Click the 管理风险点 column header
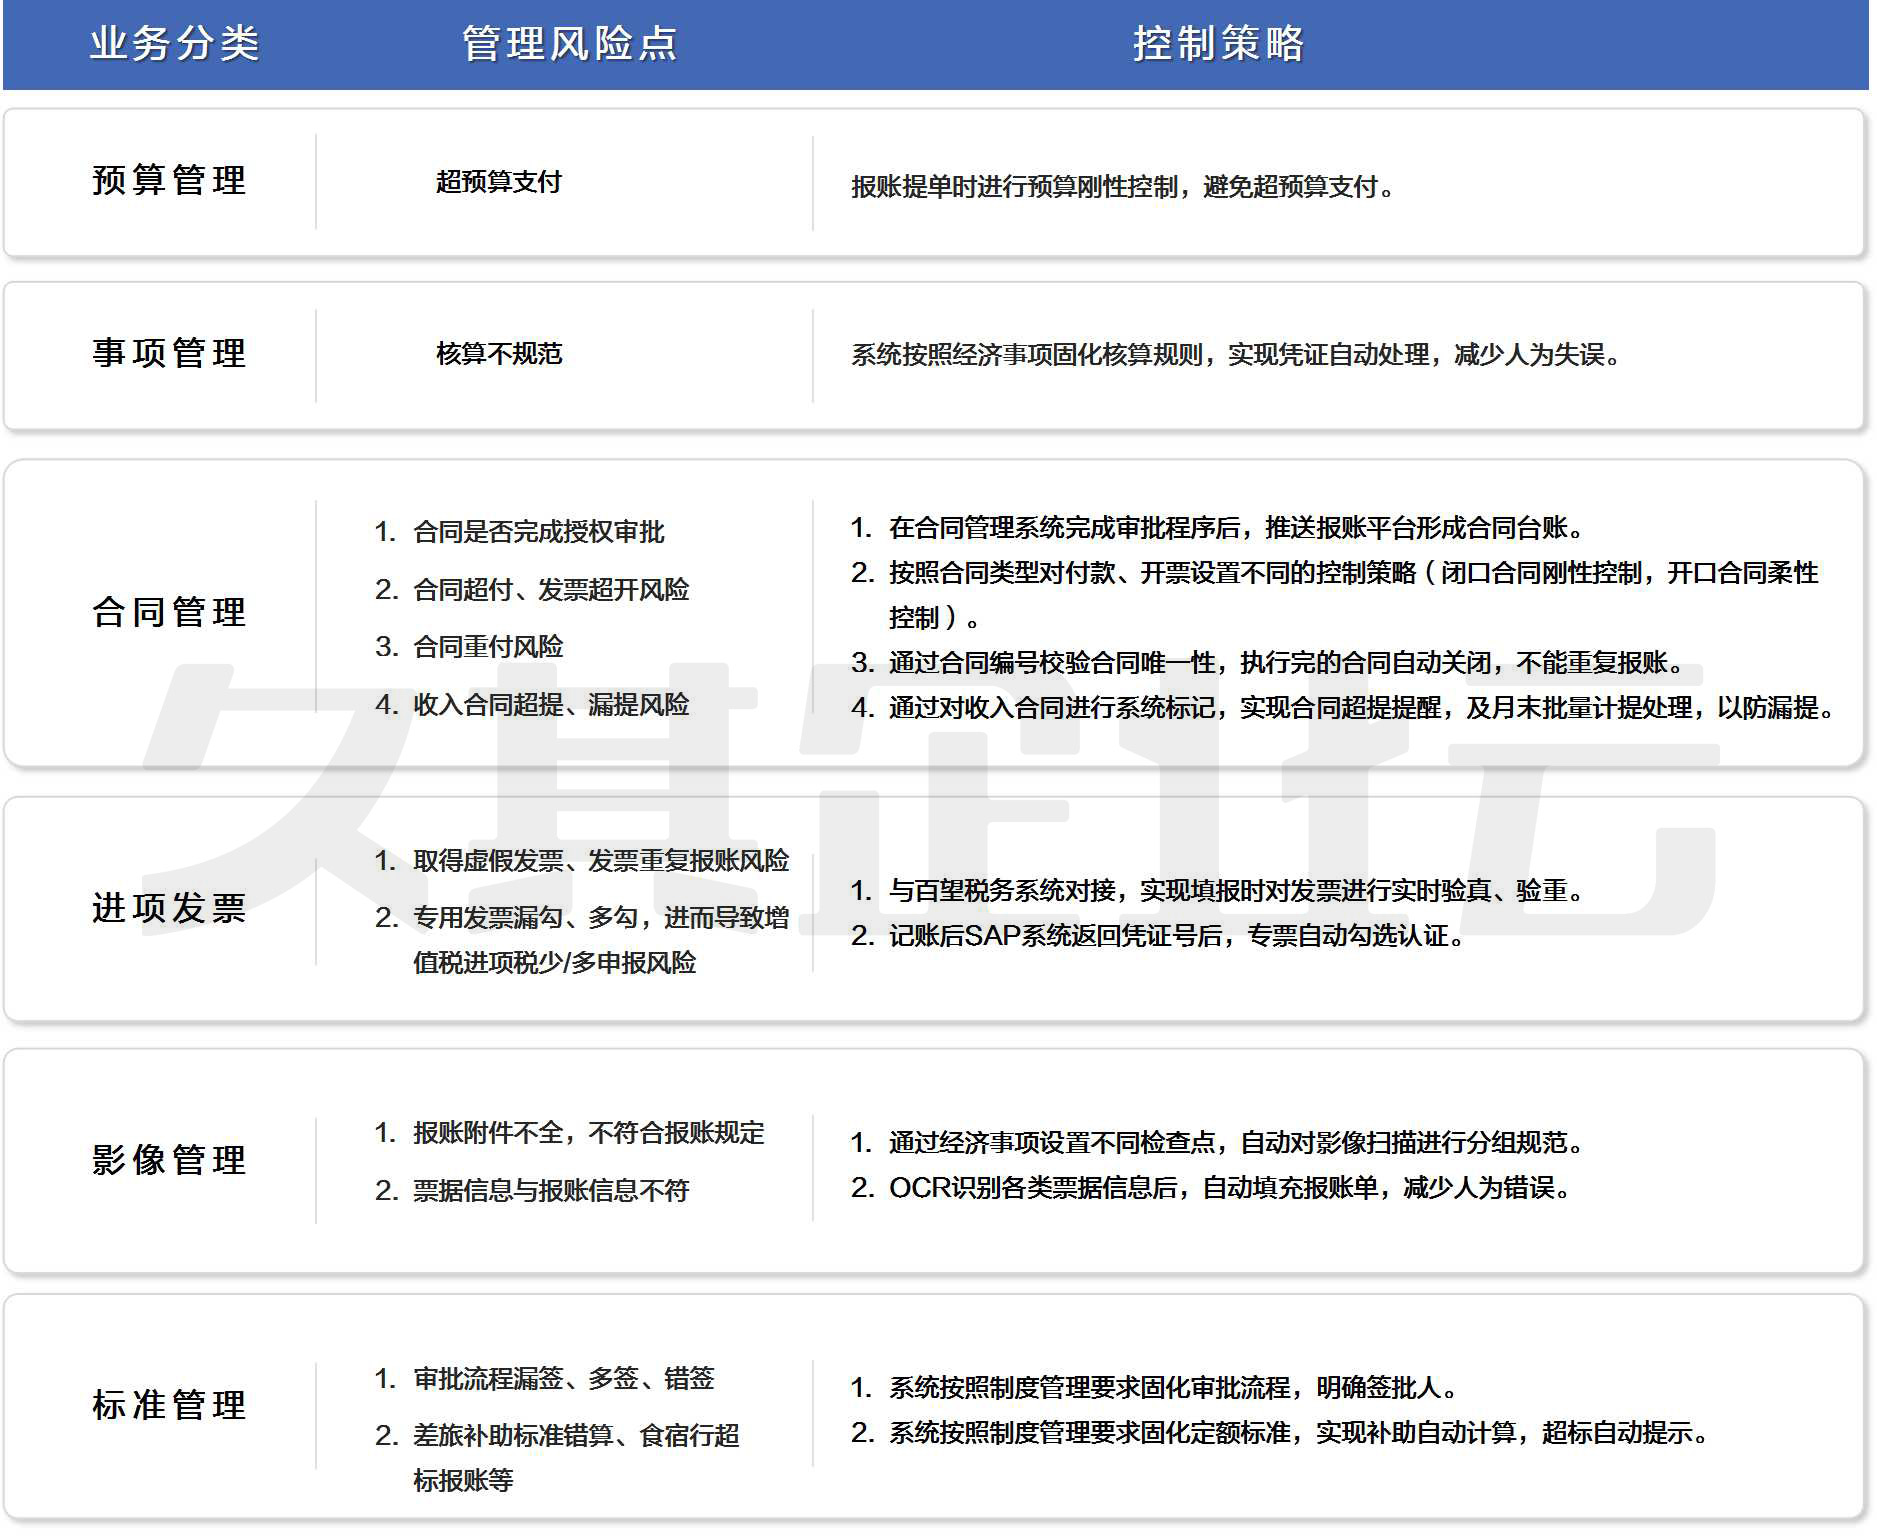1877x1539 pixels. click(x=569, y=44)
